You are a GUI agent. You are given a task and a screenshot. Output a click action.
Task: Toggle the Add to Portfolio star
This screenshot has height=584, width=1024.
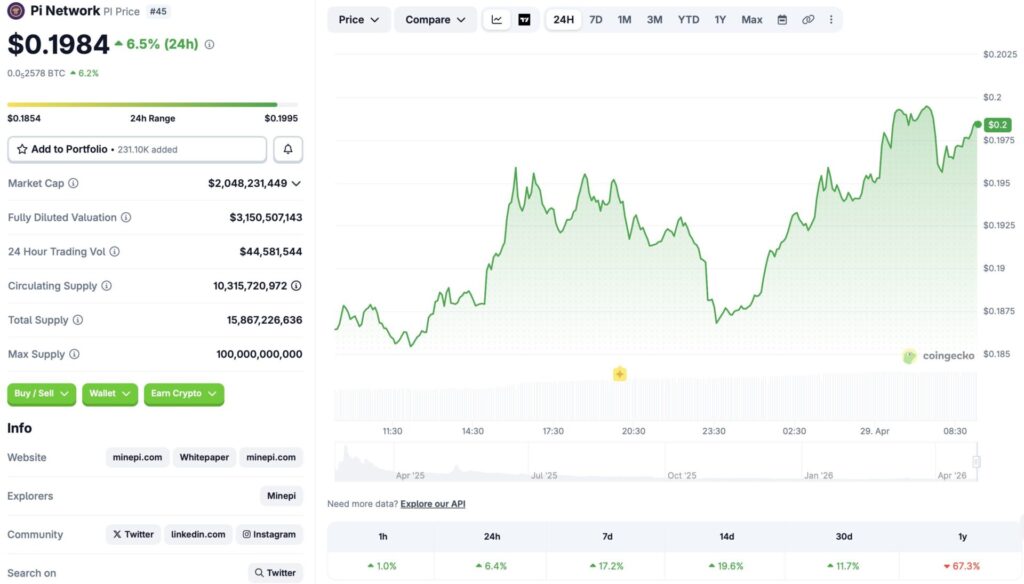click(20, 148)
